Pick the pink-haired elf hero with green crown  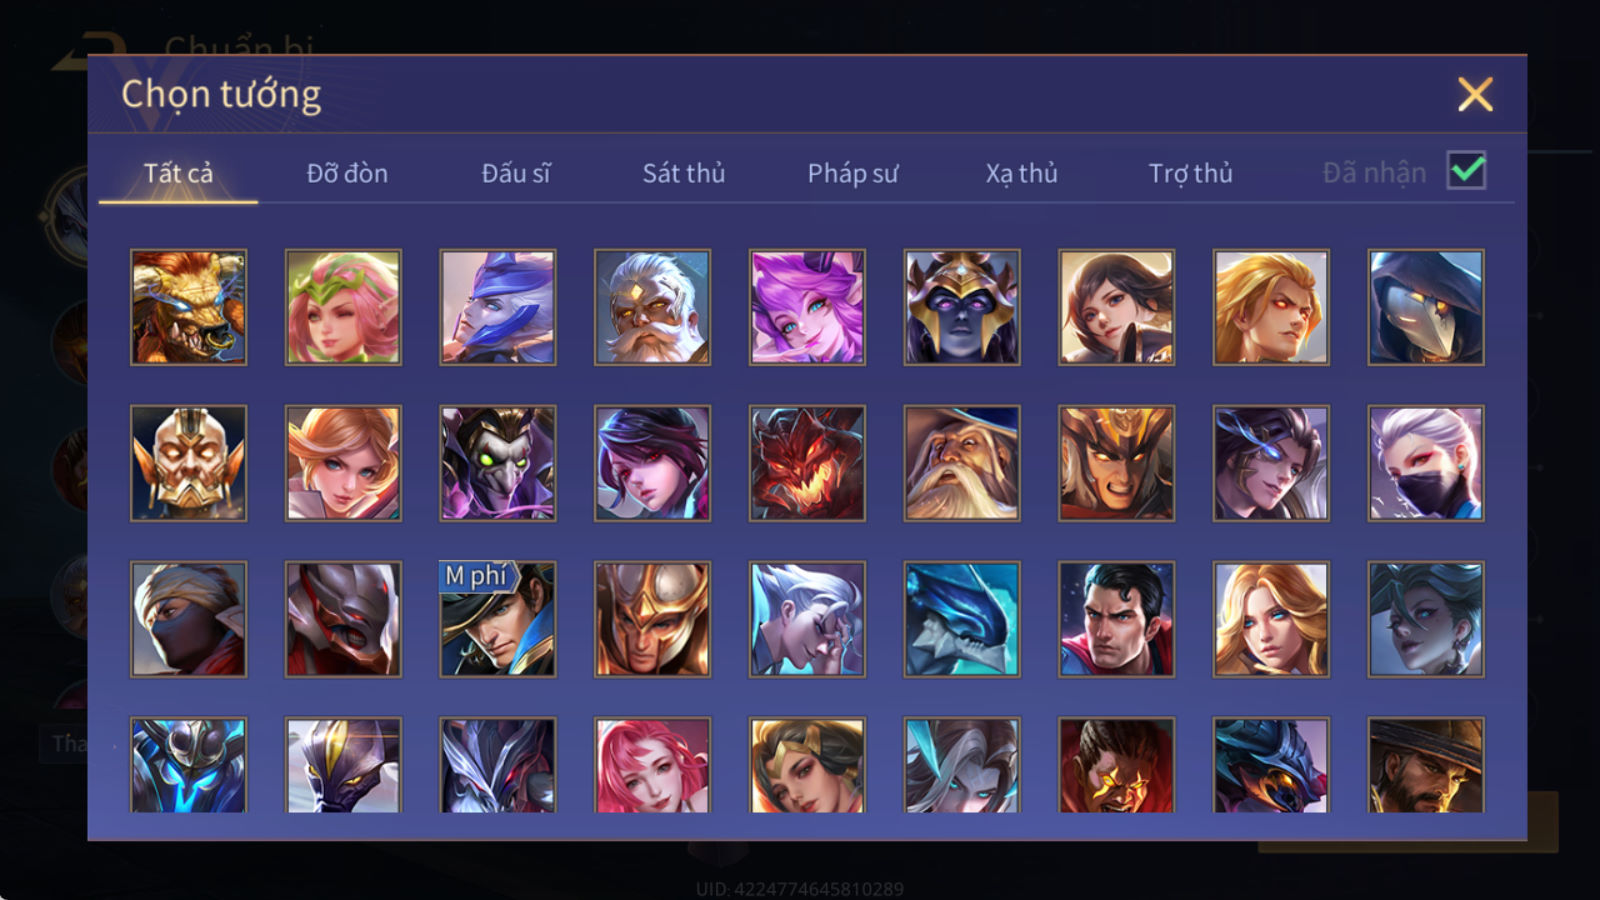(x=343, y=307)
